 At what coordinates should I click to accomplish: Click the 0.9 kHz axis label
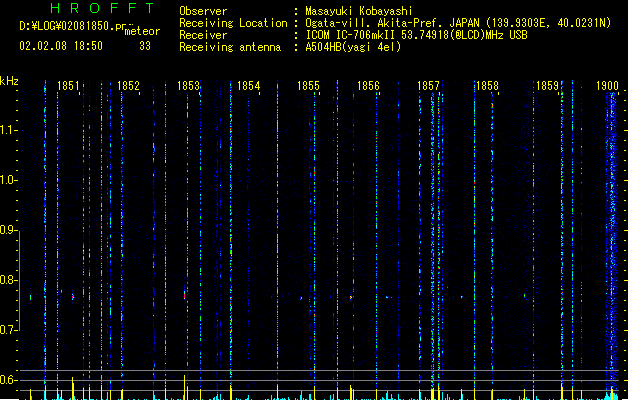pyautogui.click(x=8, y=230)
